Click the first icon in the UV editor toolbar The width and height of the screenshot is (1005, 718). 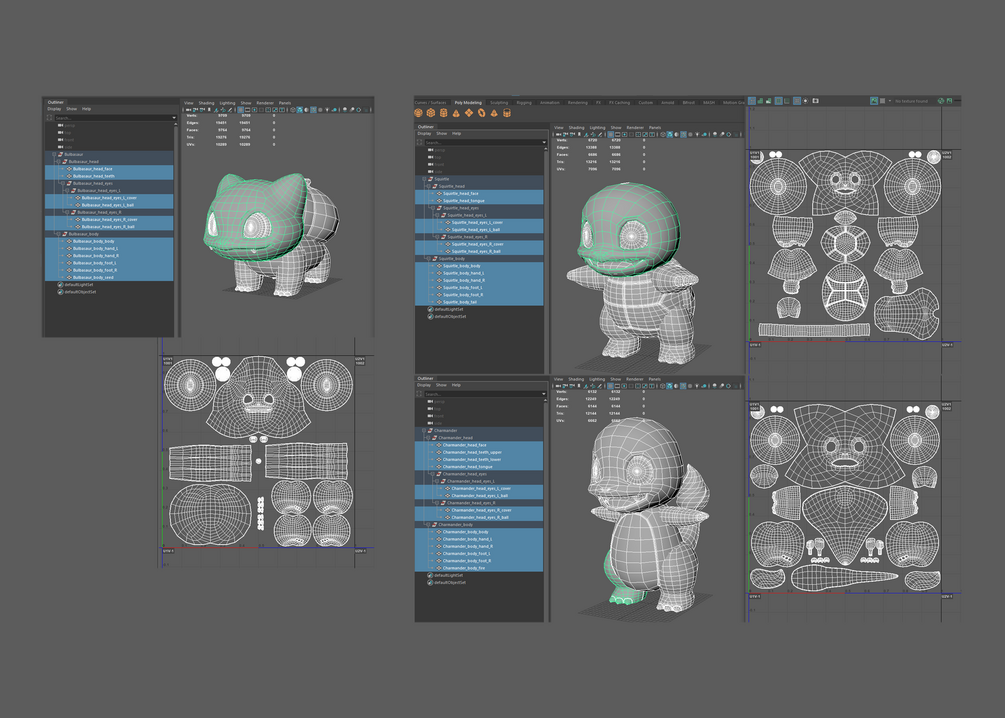(752, 101)
